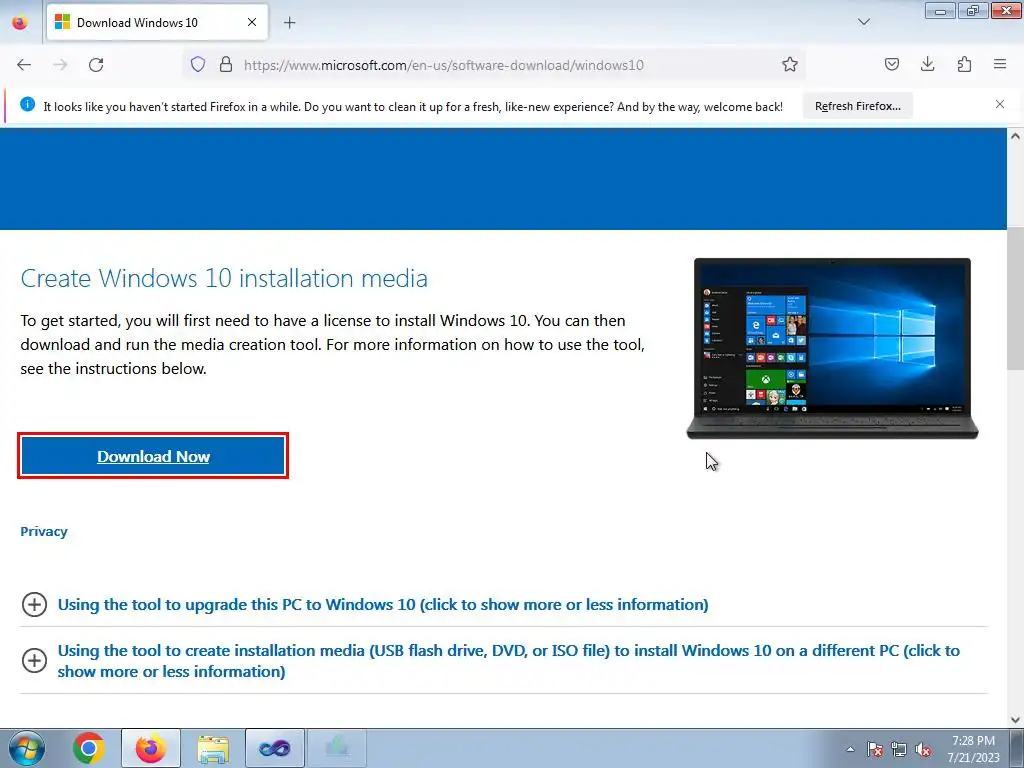The width and height of the screenshot is (1024, 768).
Task: Open the List all tabs chevron
Action: (x=864, y=22)
